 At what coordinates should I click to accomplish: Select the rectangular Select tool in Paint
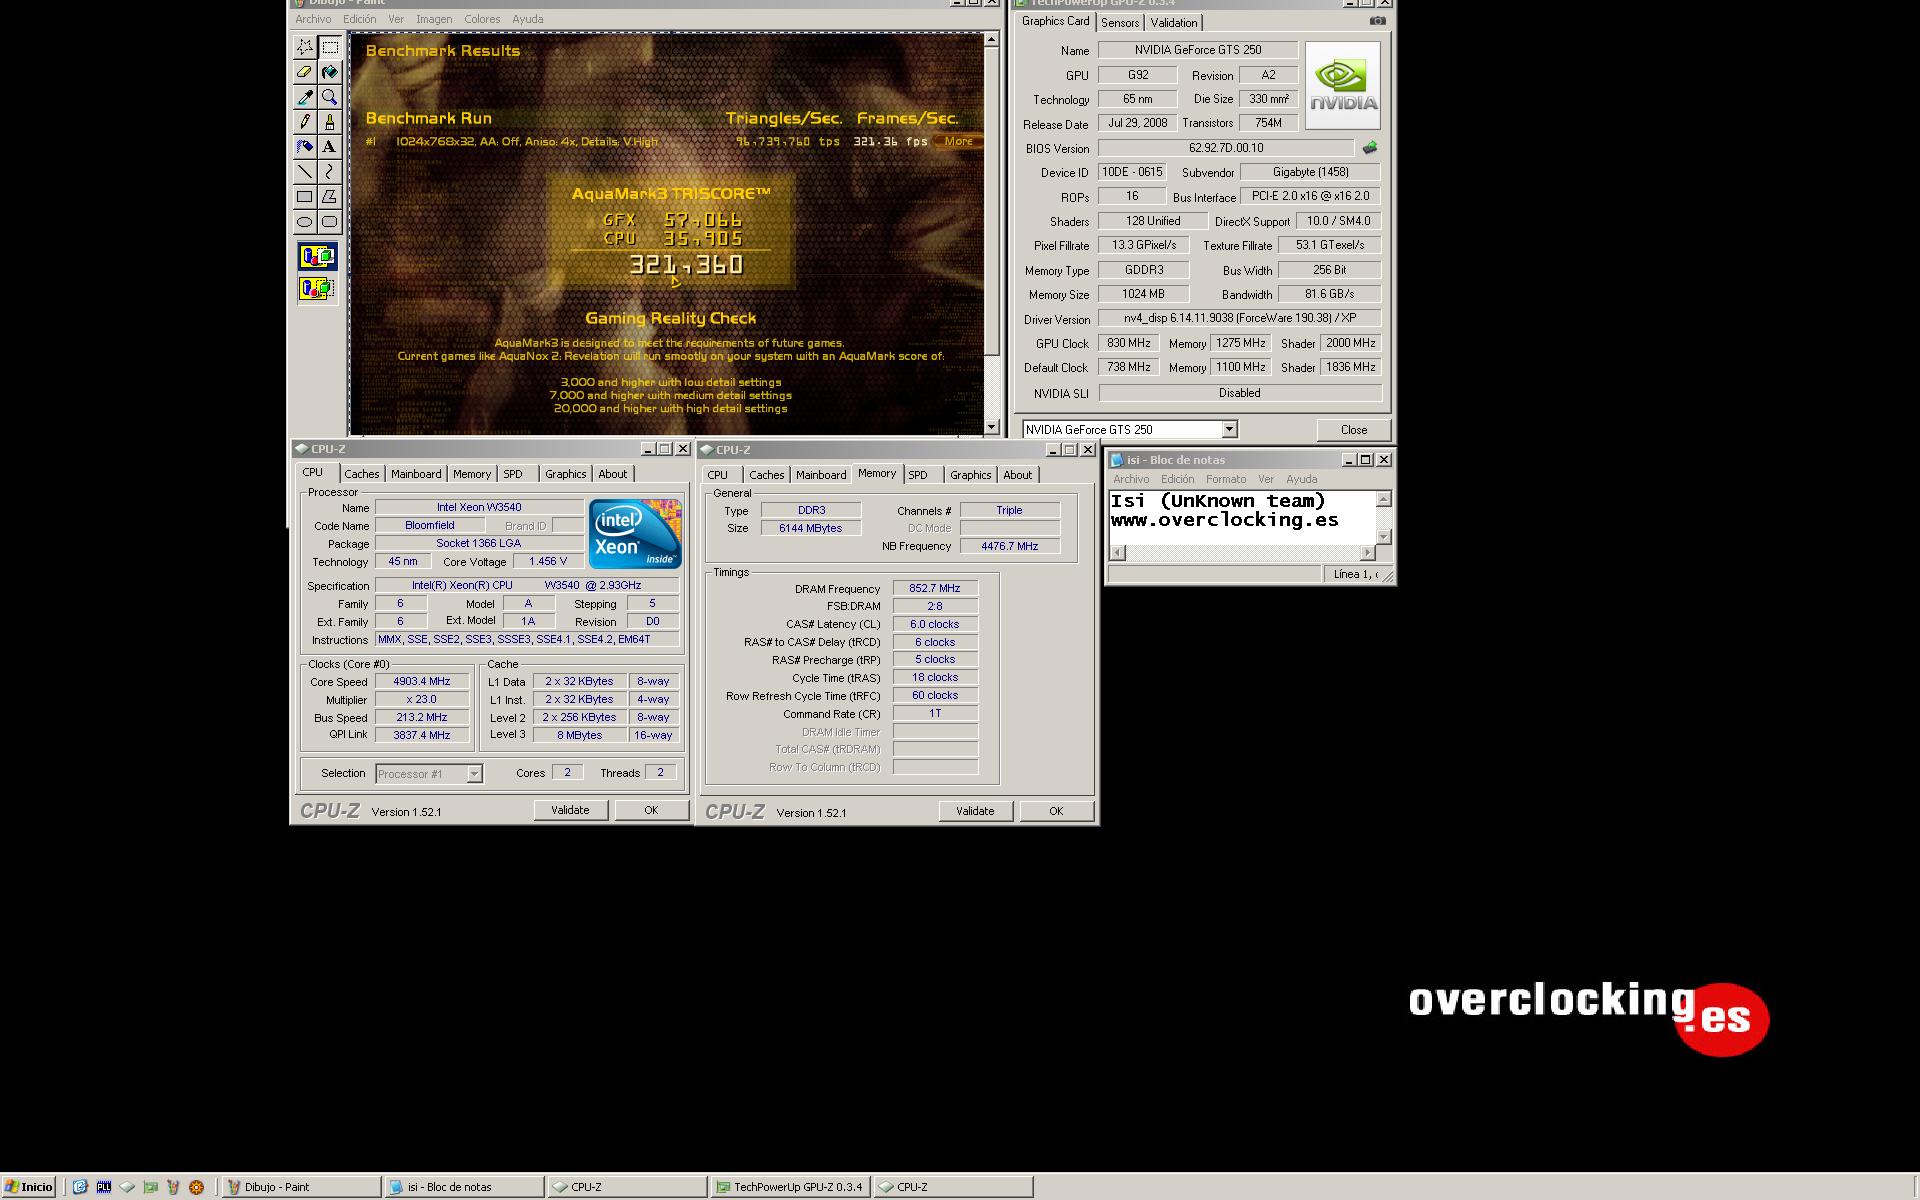330,47
